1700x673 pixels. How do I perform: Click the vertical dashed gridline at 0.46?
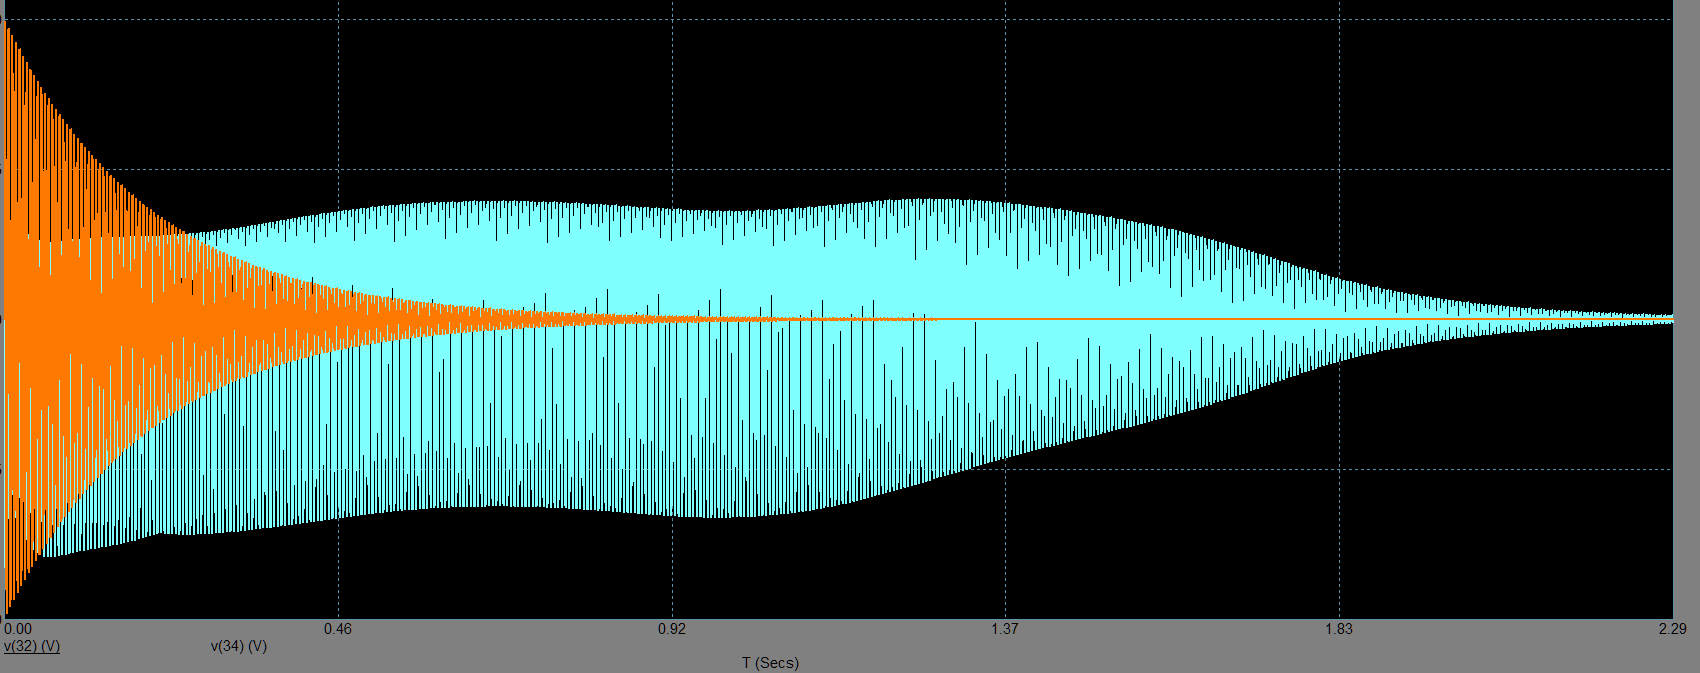(x=338, y=100)
